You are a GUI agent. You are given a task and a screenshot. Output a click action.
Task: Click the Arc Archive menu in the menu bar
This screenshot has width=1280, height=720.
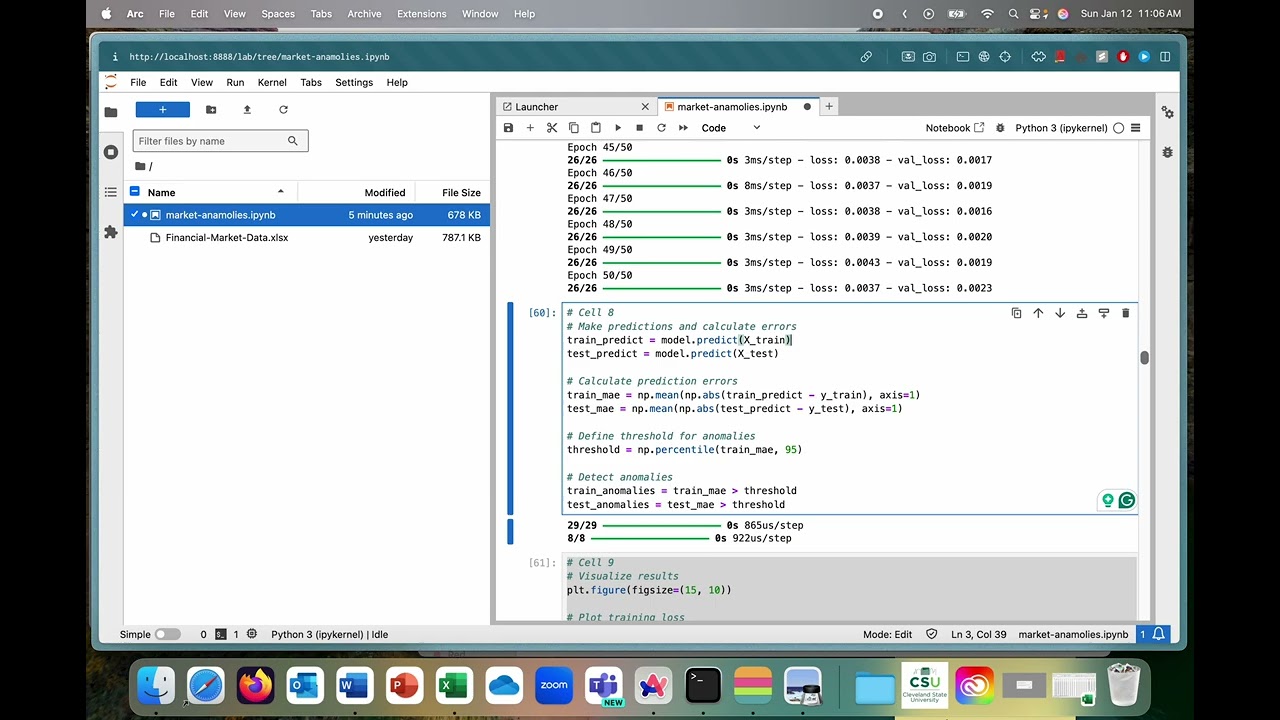point(364,14)
